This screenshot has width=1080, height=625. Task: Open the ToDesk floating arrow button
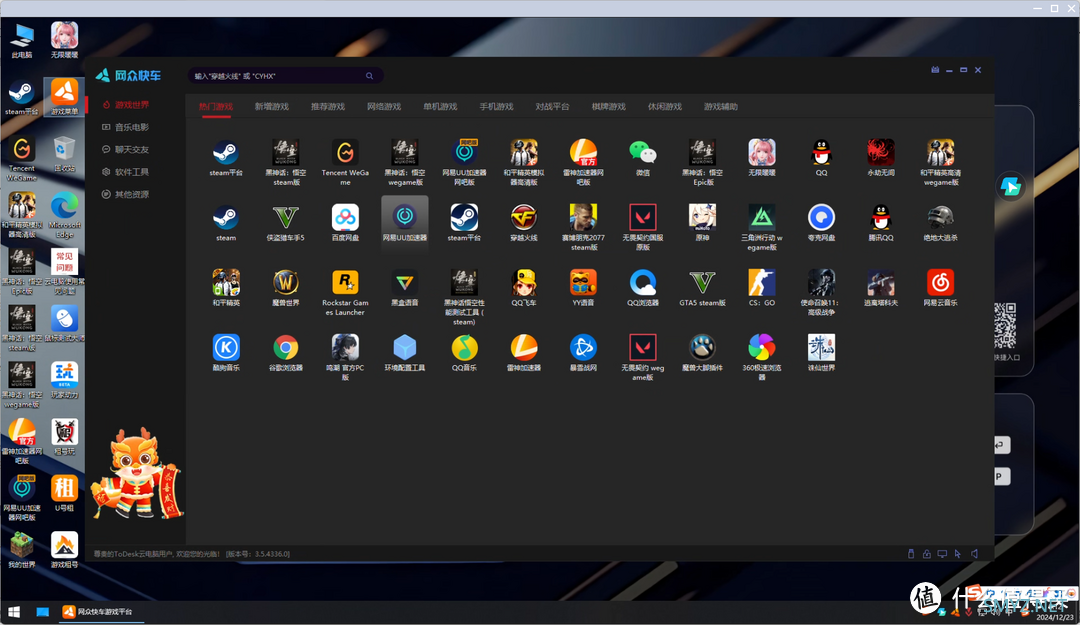click(1010, 187)
